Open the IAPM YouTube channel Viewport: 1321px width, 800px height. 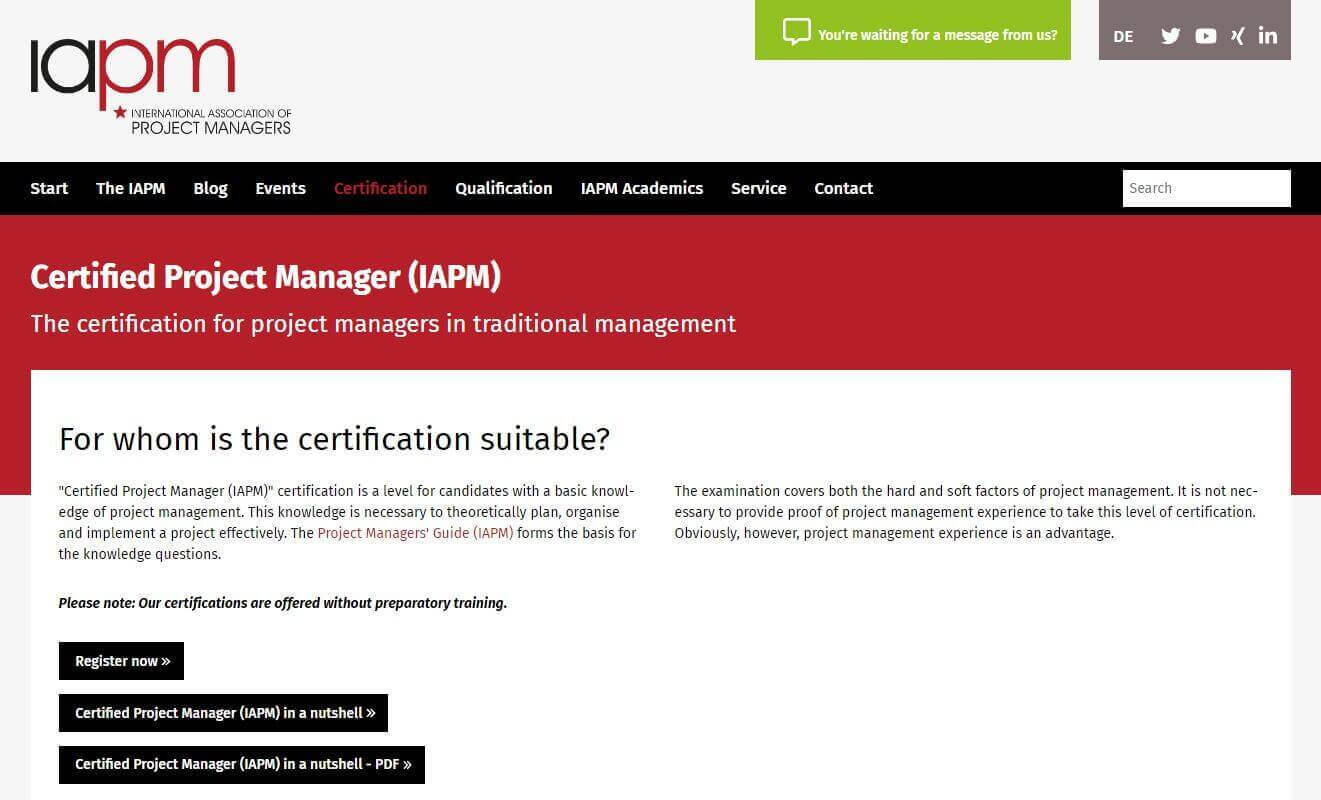(x=1205, y=36)
